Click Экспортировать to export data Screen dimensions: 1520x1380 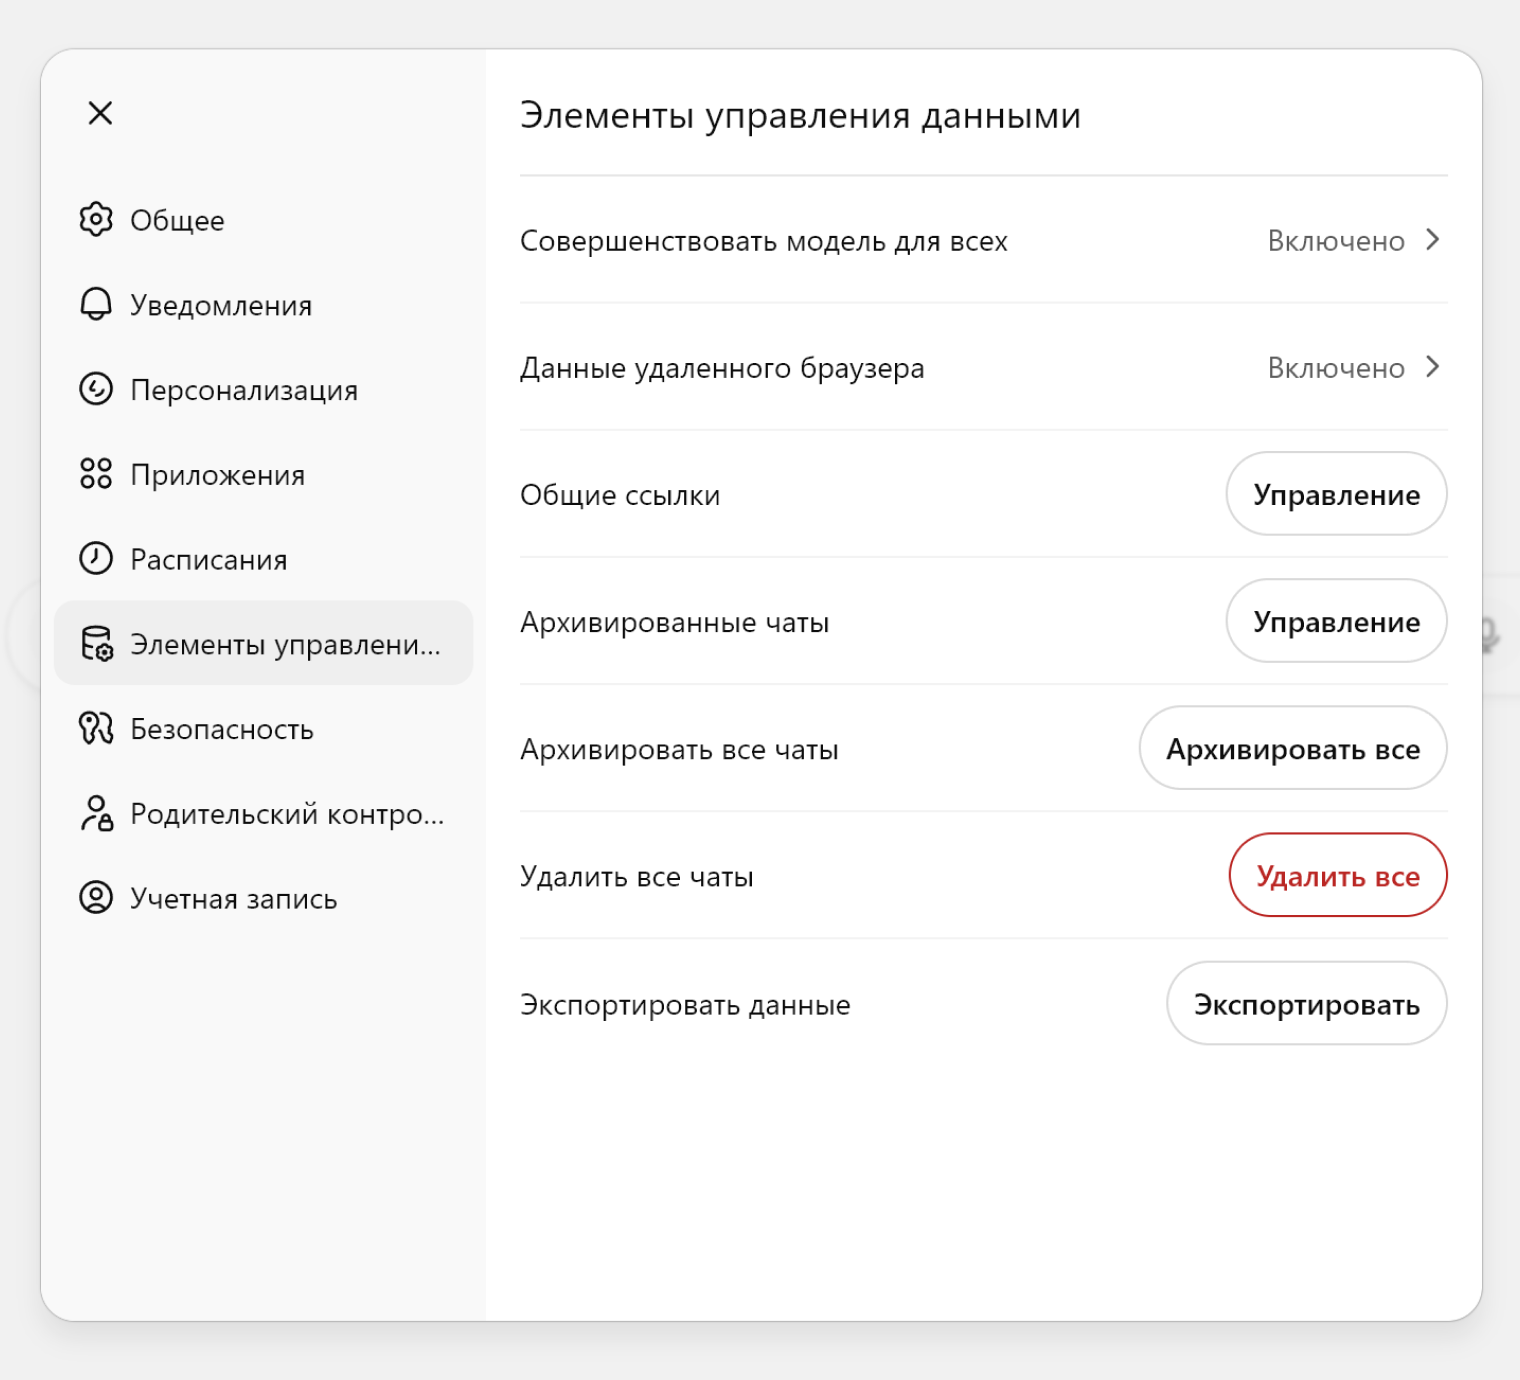(x=1306, y=1003)
